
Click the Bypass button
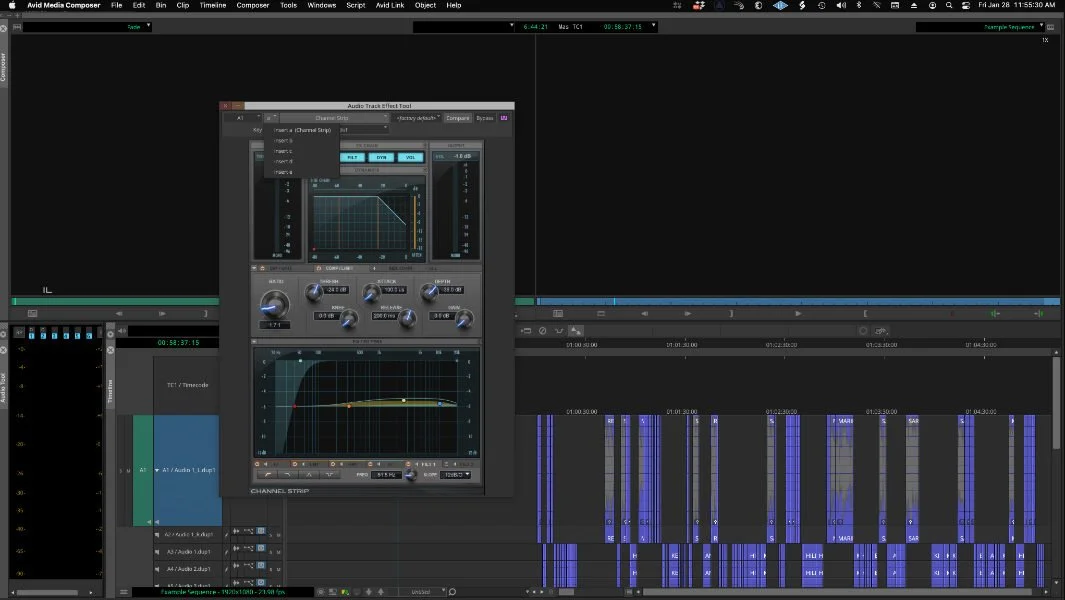[484, 118]
